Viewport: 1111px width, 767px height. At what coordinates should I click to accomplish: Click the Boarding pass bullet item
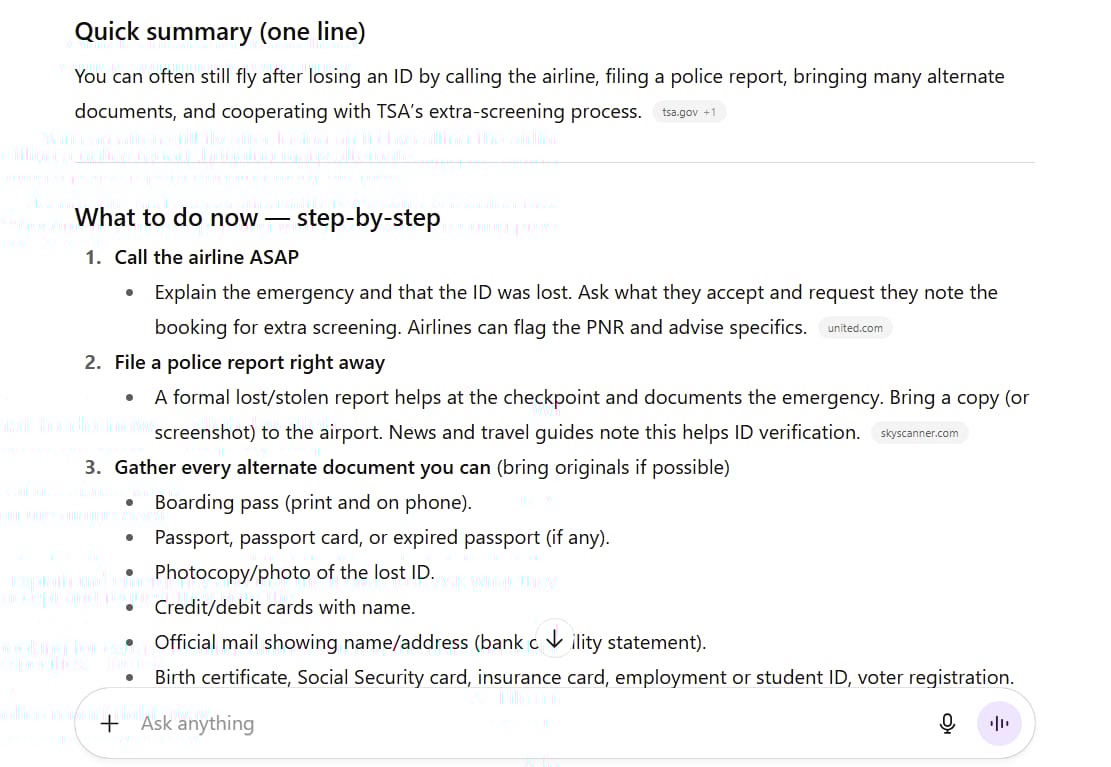[x=312, y=502]
